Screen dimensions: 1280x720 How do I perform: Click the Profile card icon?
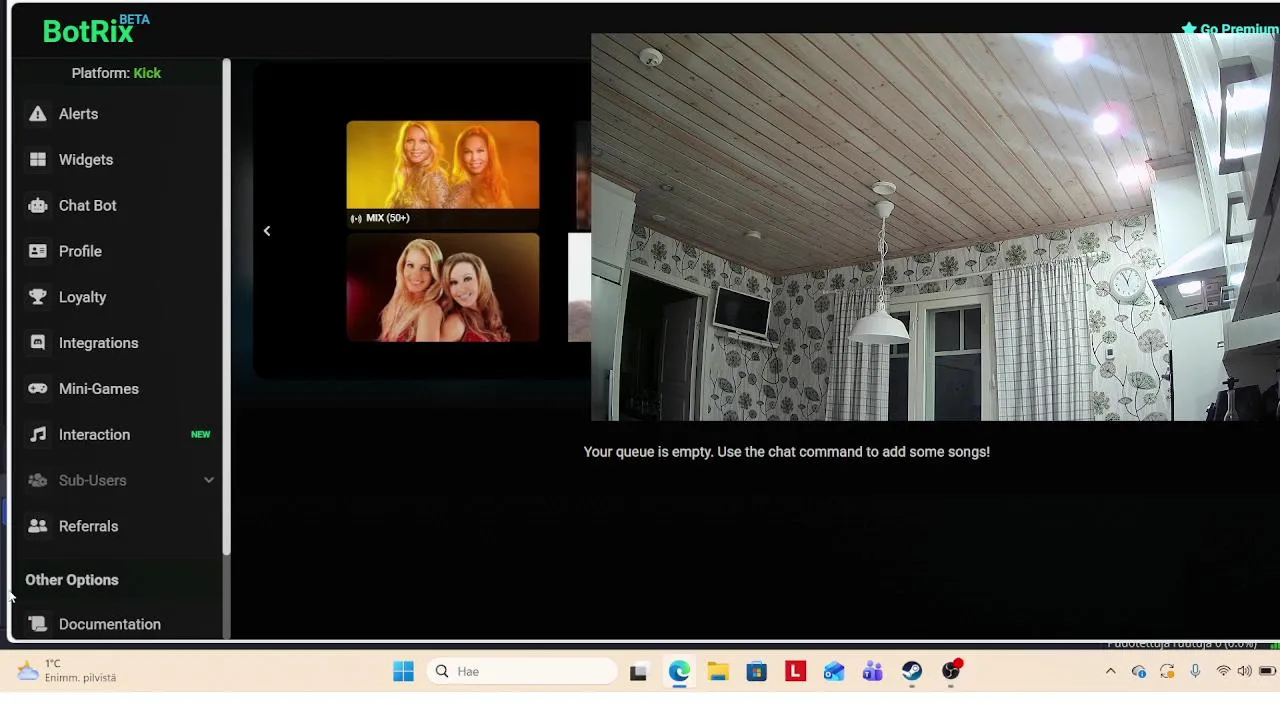(38, 251)
